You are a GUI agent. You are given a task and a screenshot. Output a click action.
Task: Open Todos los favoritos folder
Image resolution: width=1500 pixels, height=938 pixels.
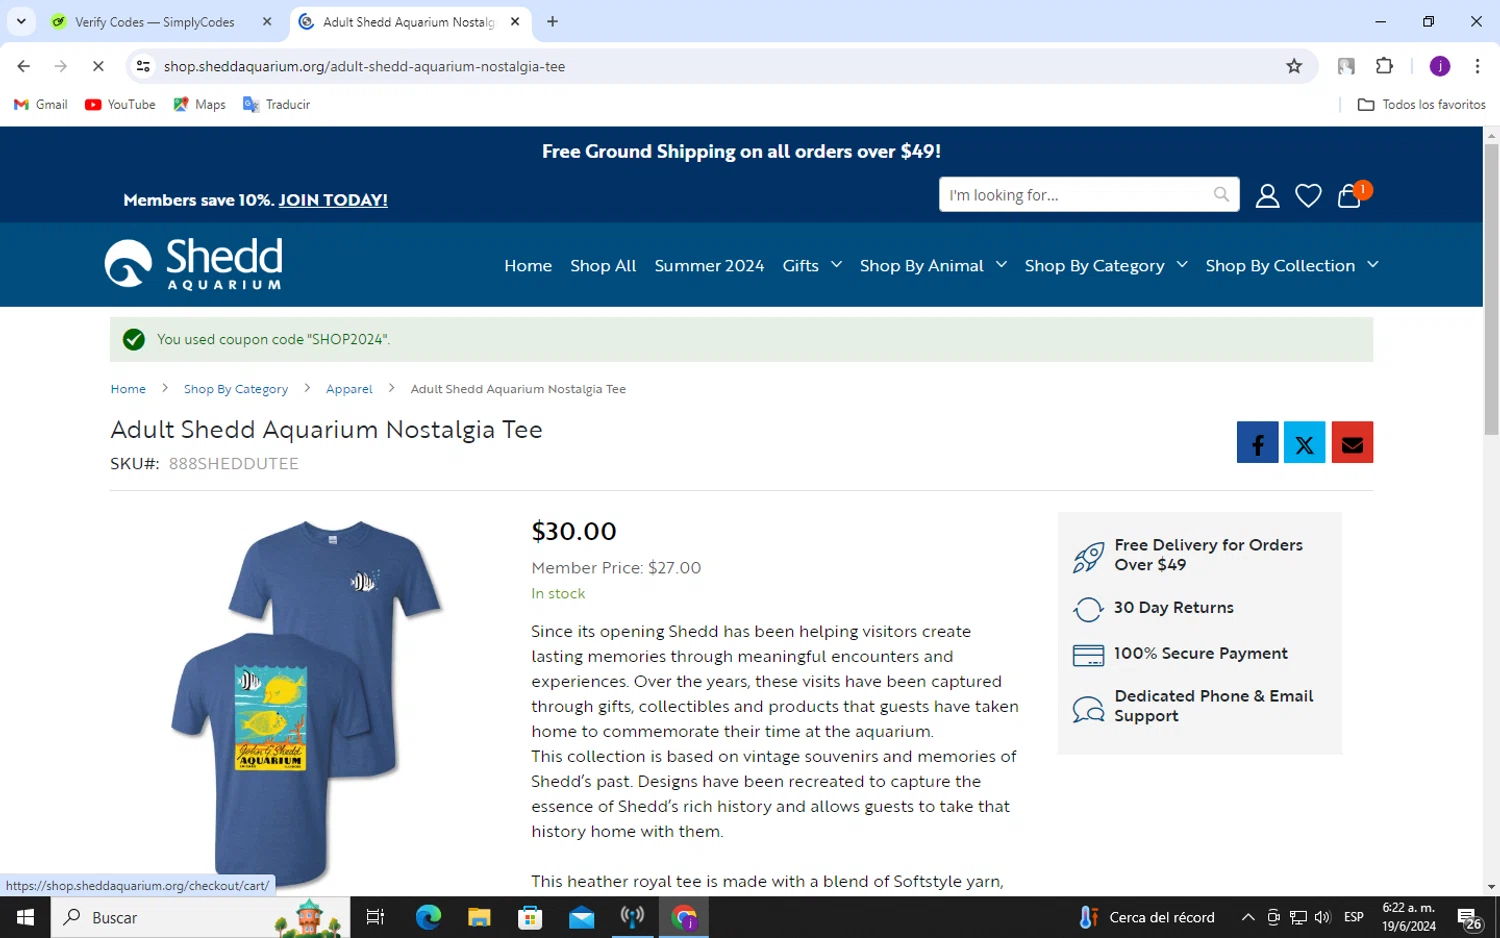[1421, 104]
